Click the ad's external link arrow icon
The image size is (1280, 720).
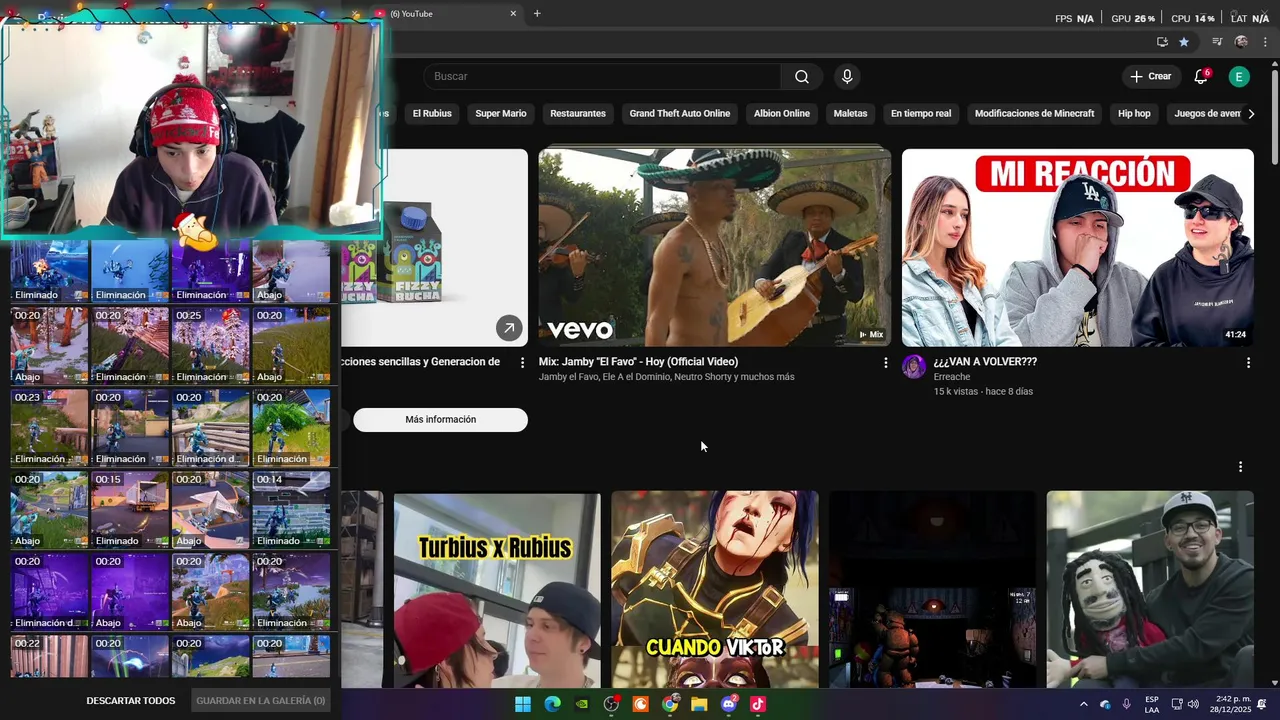click(x=509, y=328)
